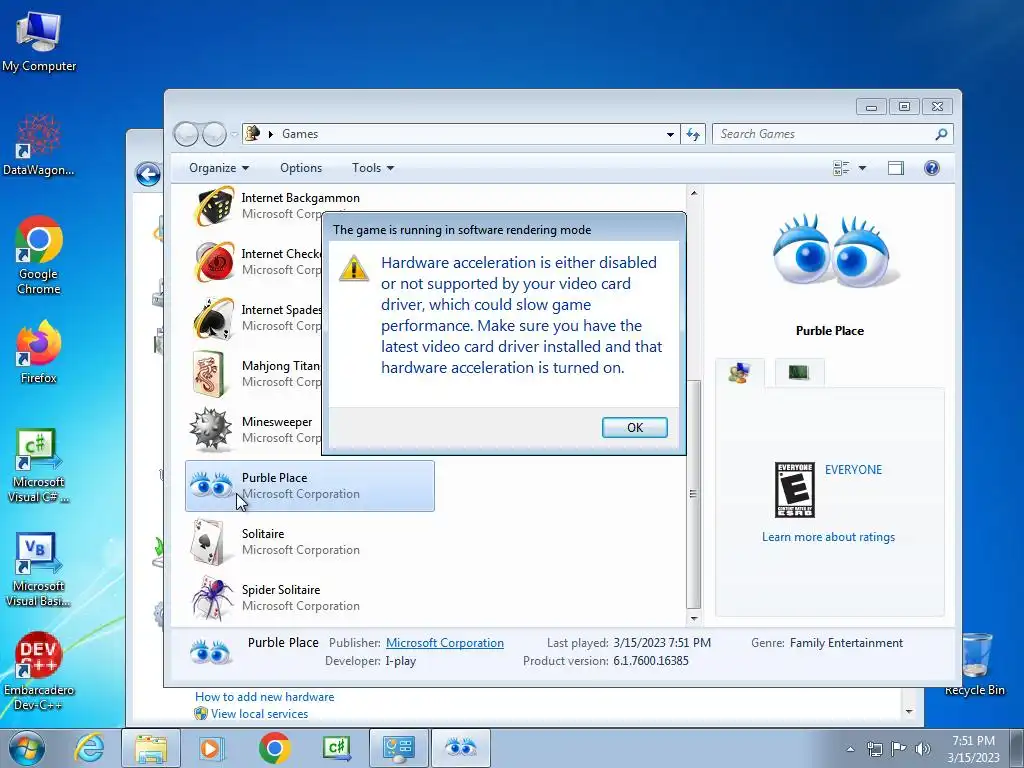Switch to Control Panel taskbar button
This screenshot has width=1024, height=768.
[x=399, y=748]
